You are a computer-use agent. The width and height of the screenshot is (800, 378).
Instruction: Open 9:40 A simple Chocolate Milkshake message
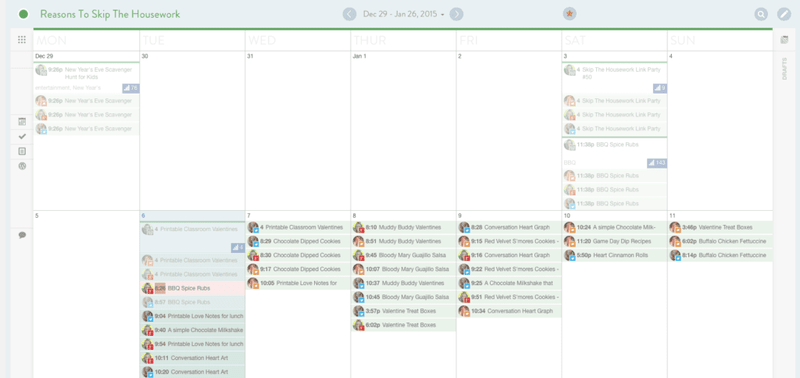(x=192, y=330)
